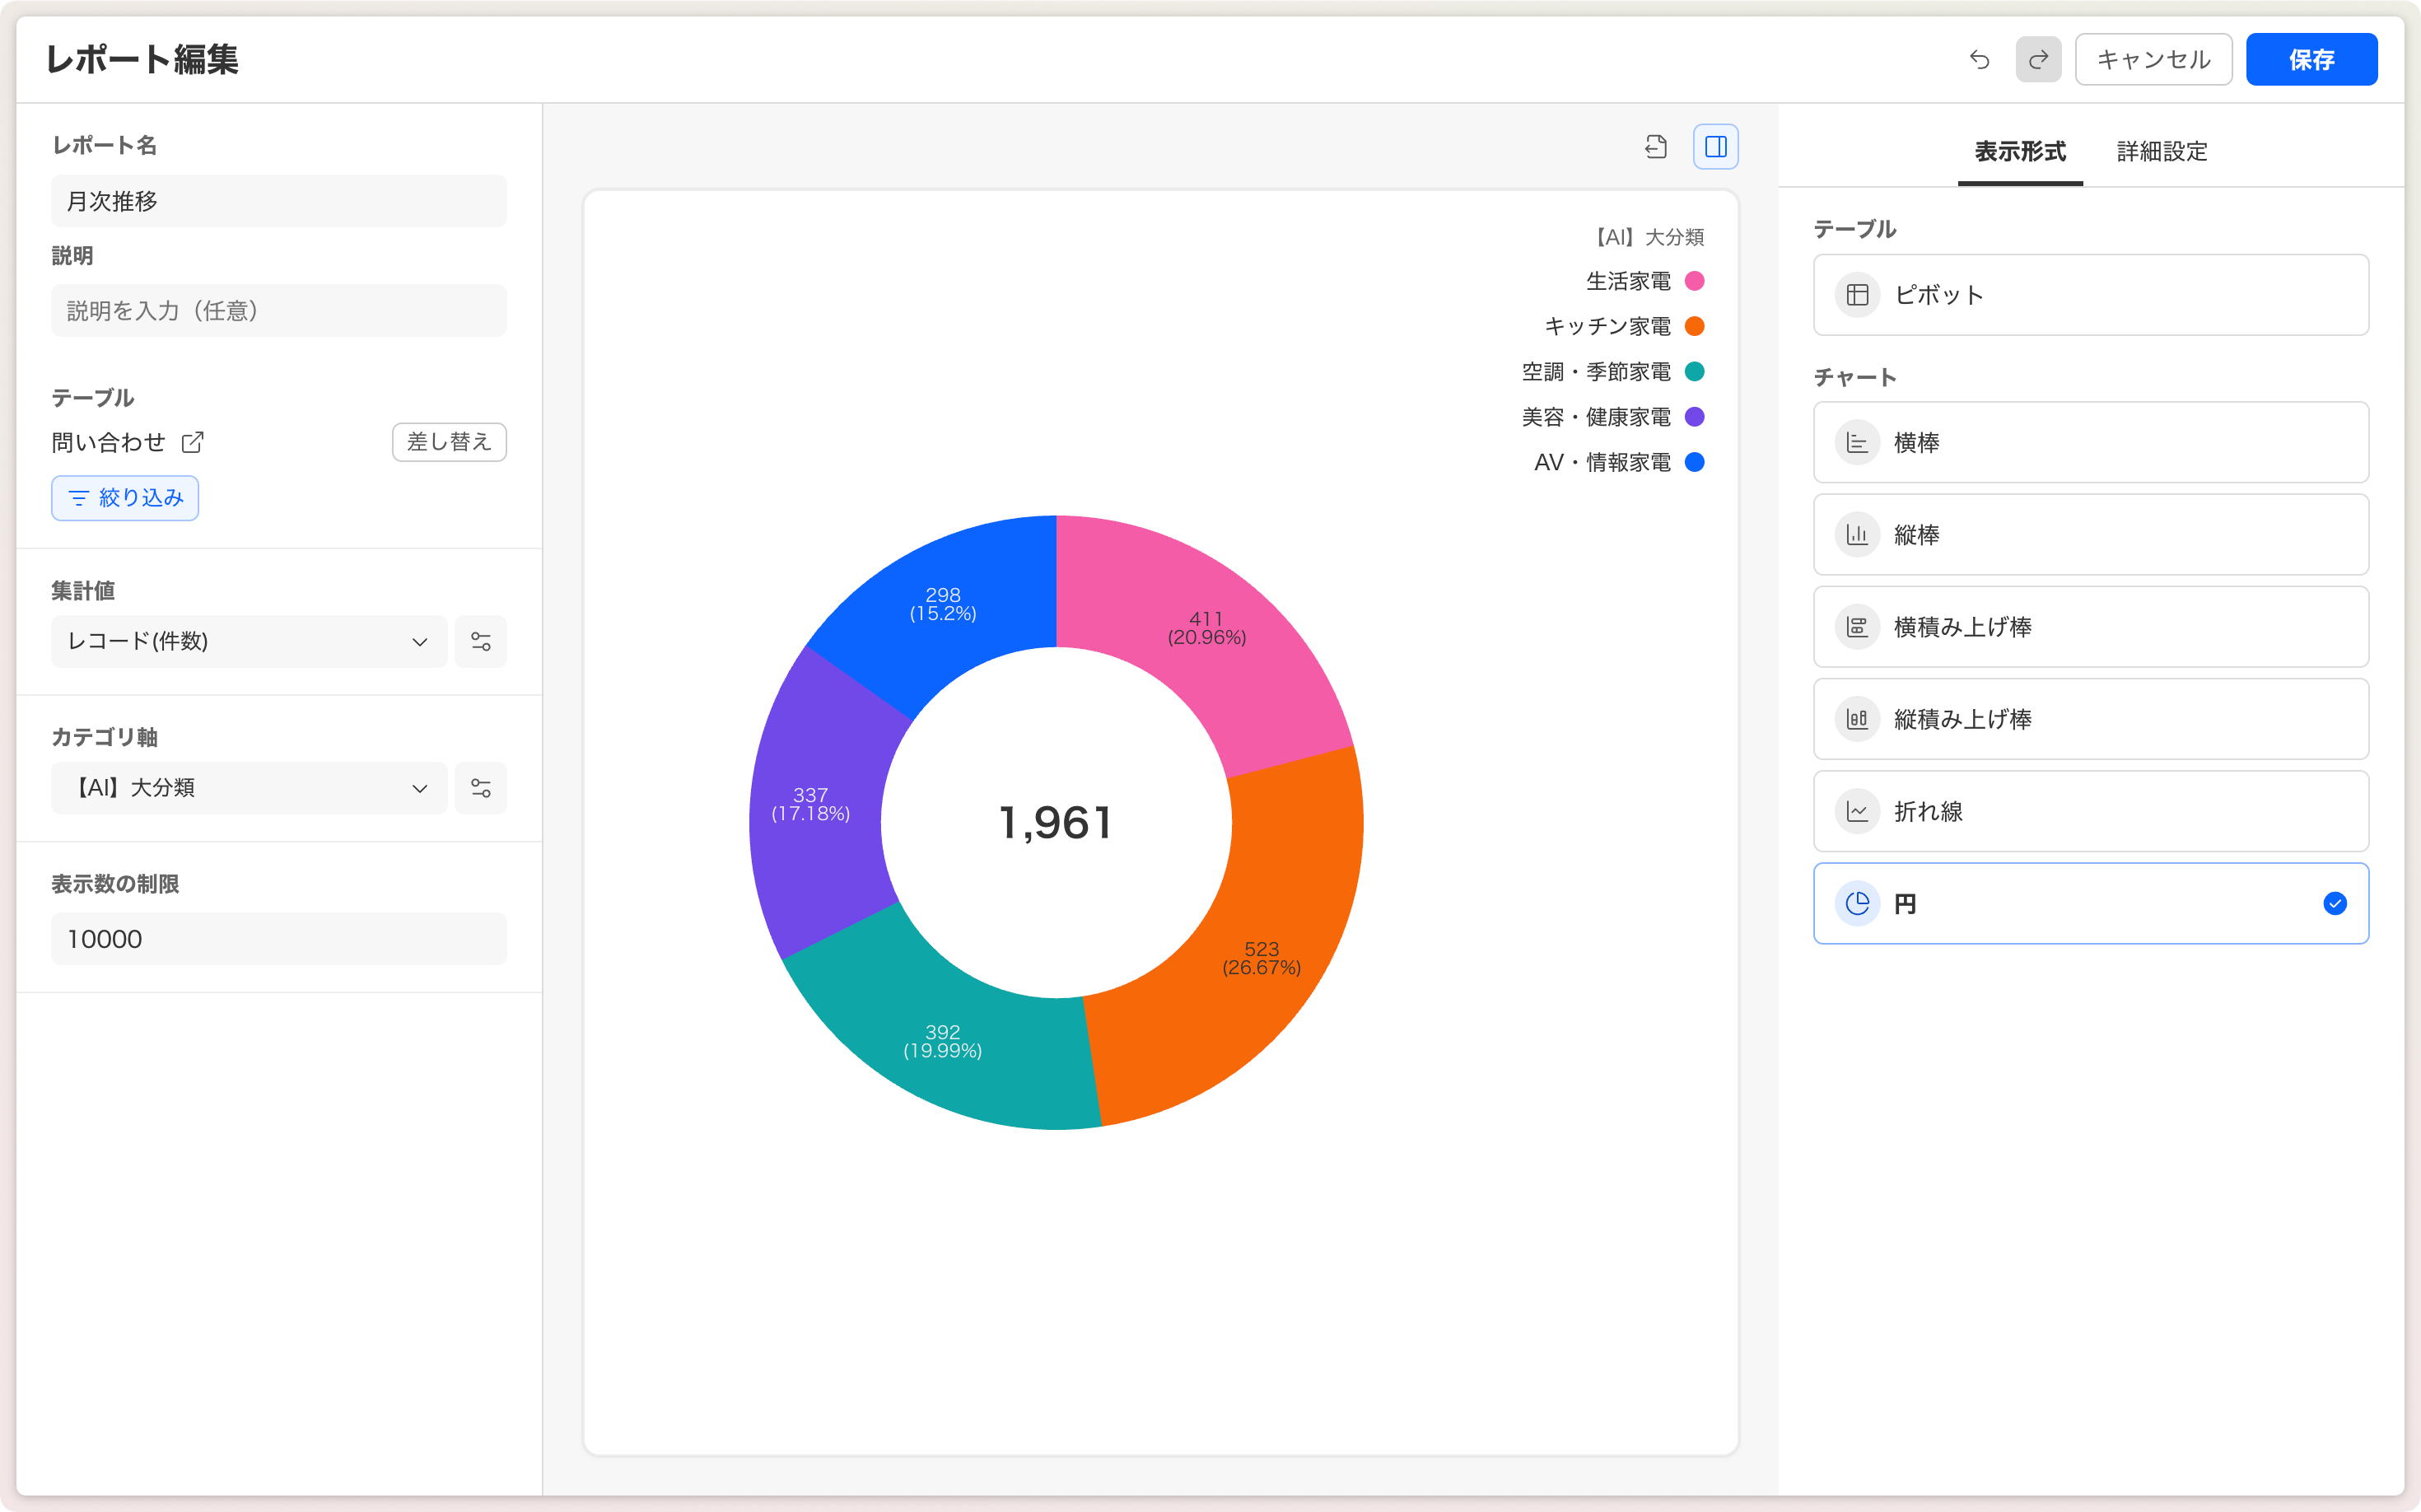Choose the 横棒 chart type

click(2090, 443)
